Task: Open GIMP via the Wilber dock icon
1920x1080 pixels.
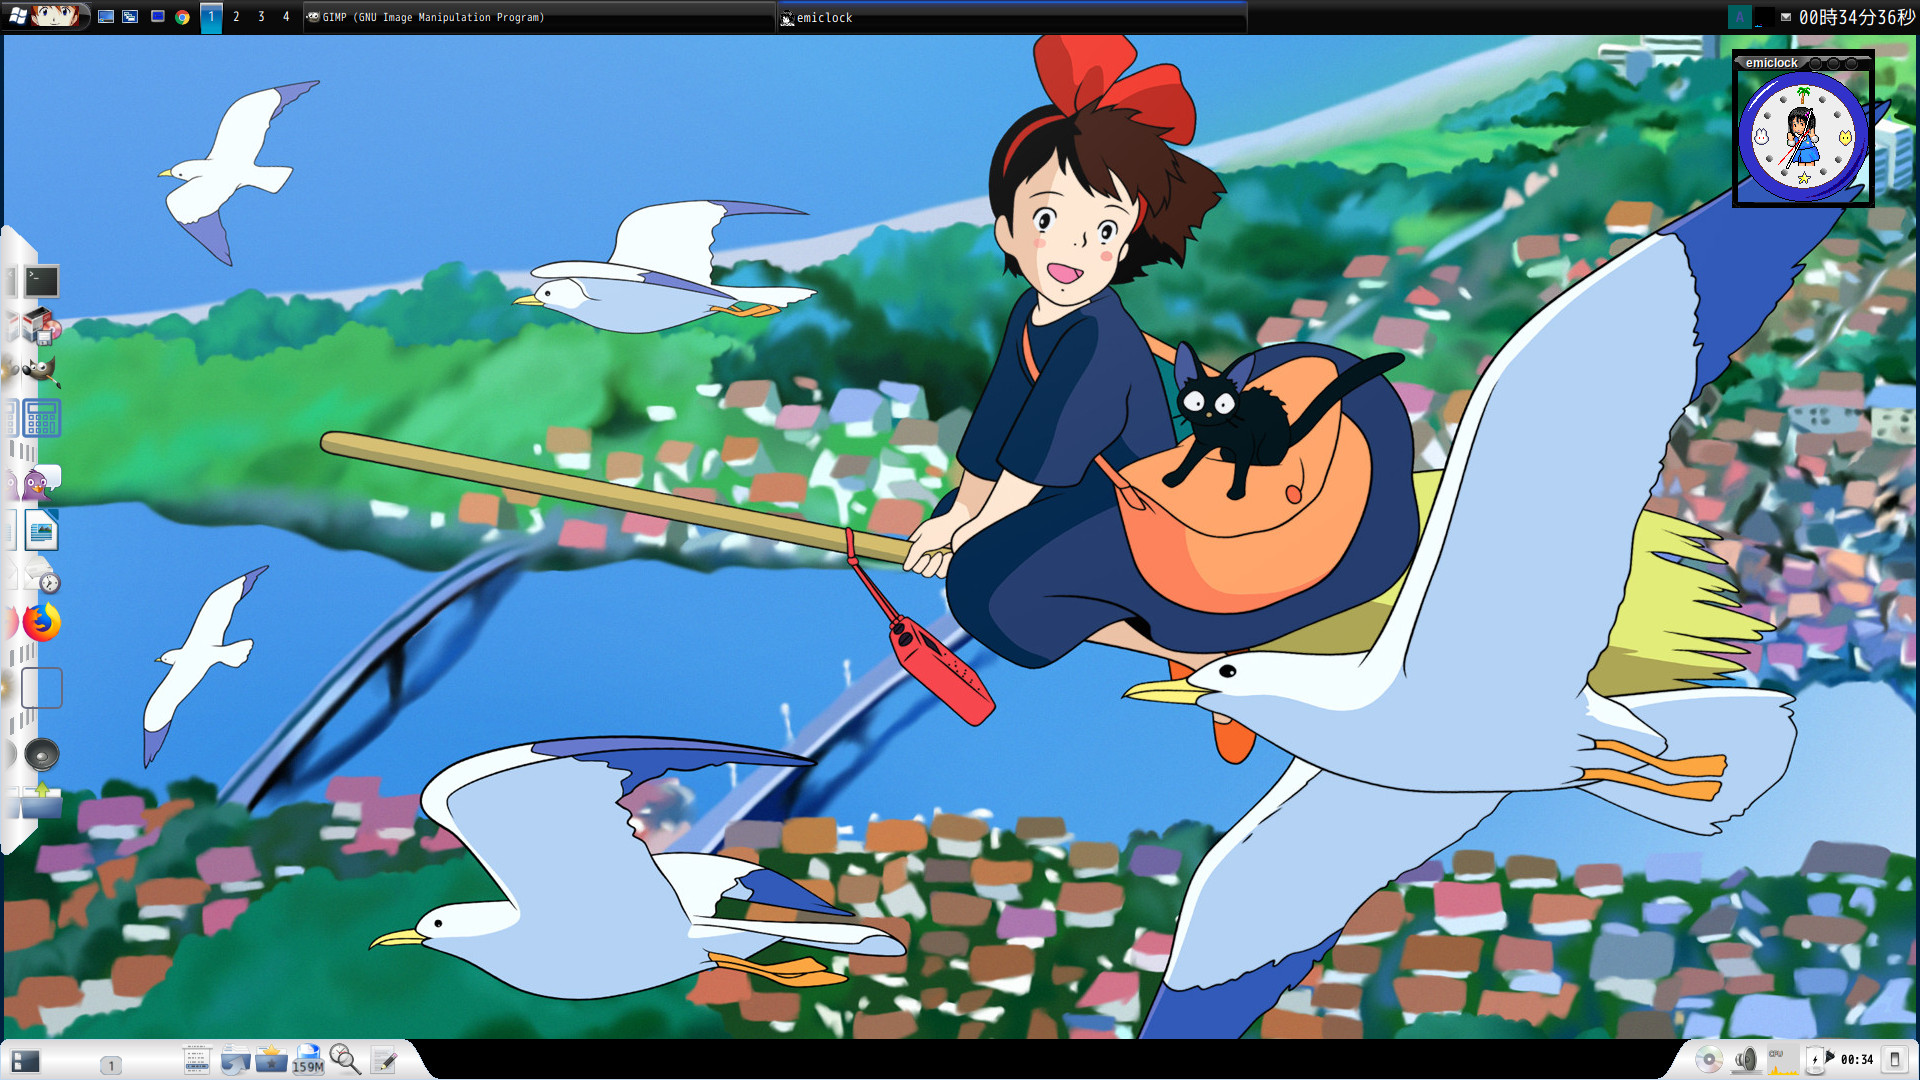Action: [x=40, y=371]
